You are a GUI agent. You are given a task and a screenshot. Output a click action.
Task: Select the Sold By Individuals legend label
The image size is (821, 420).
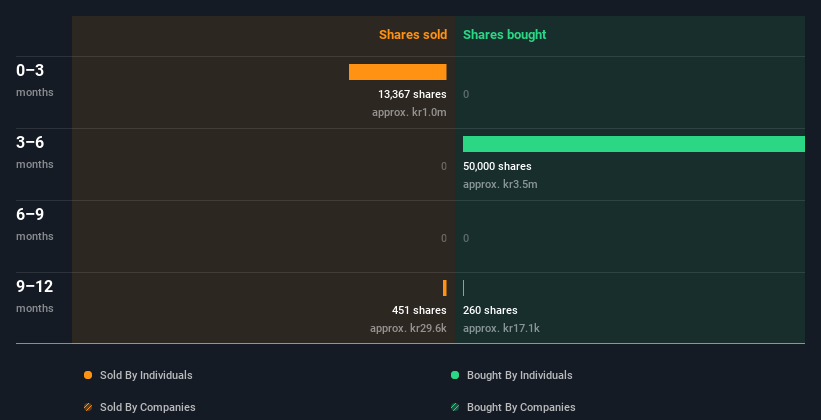tap(146, 375)
